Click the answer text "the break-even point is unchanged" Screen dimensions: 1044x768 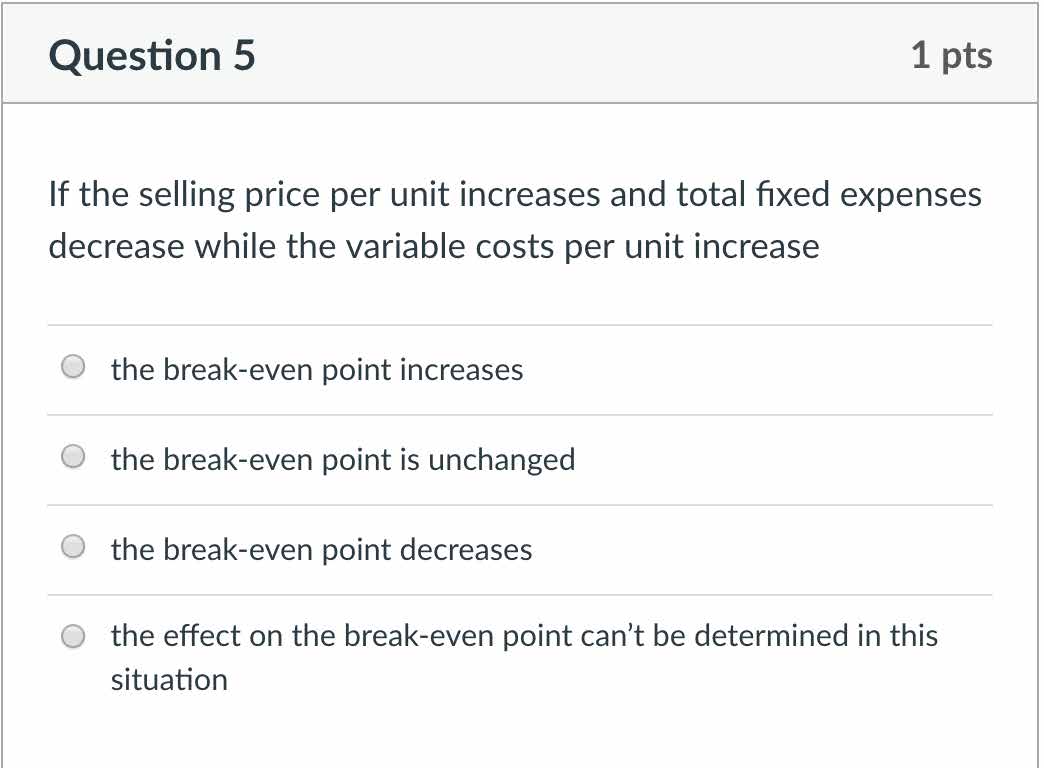point(342,460)
